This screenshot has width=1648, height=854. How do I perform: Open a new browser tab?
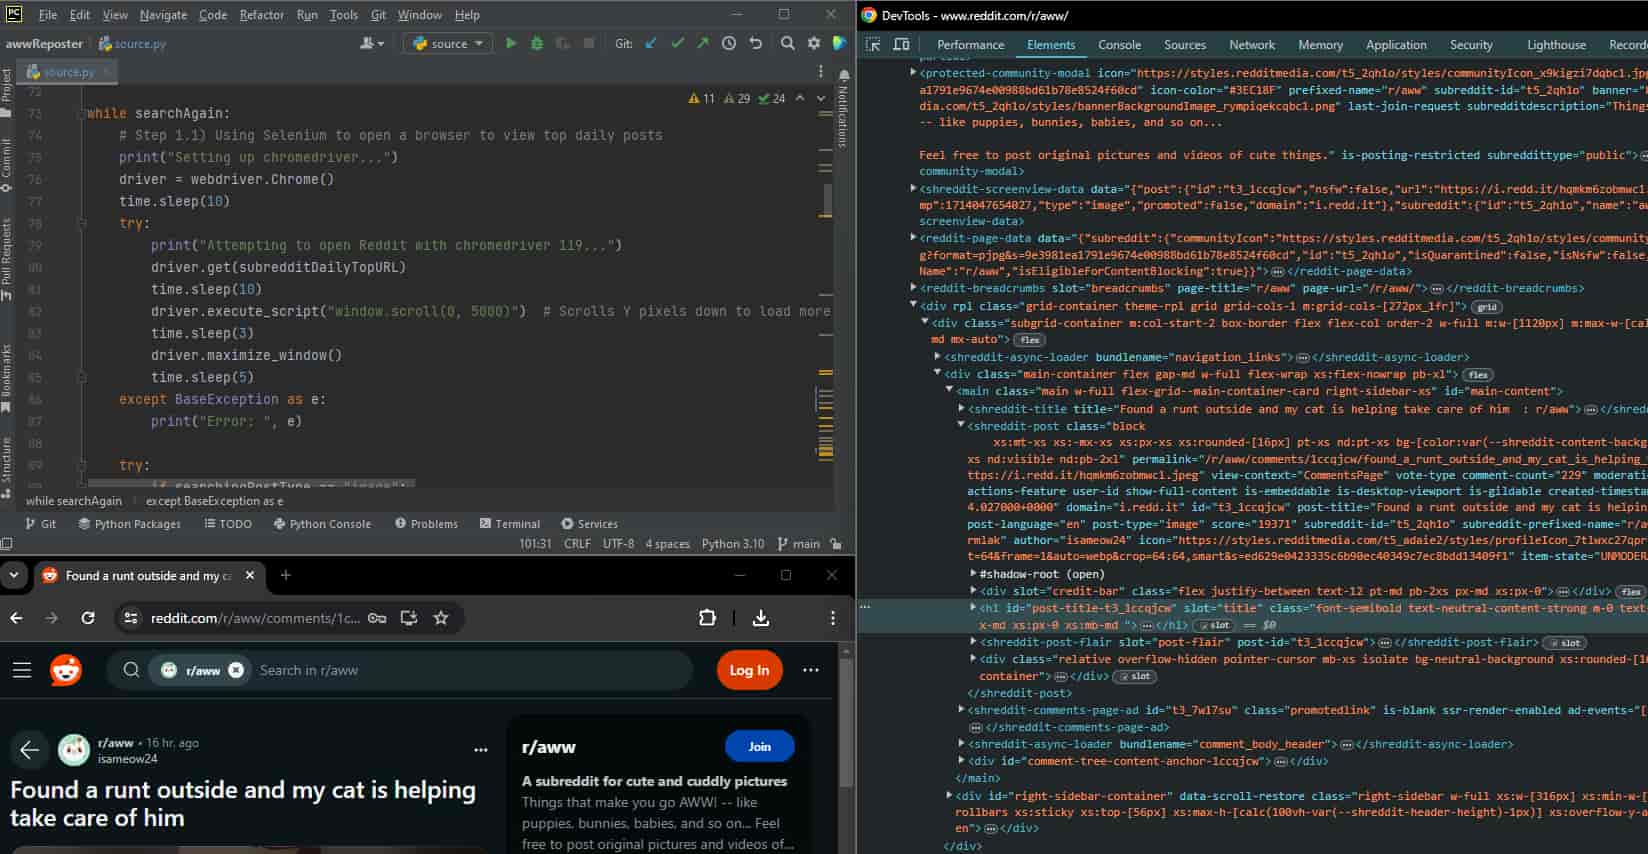[x=286, y=575]
